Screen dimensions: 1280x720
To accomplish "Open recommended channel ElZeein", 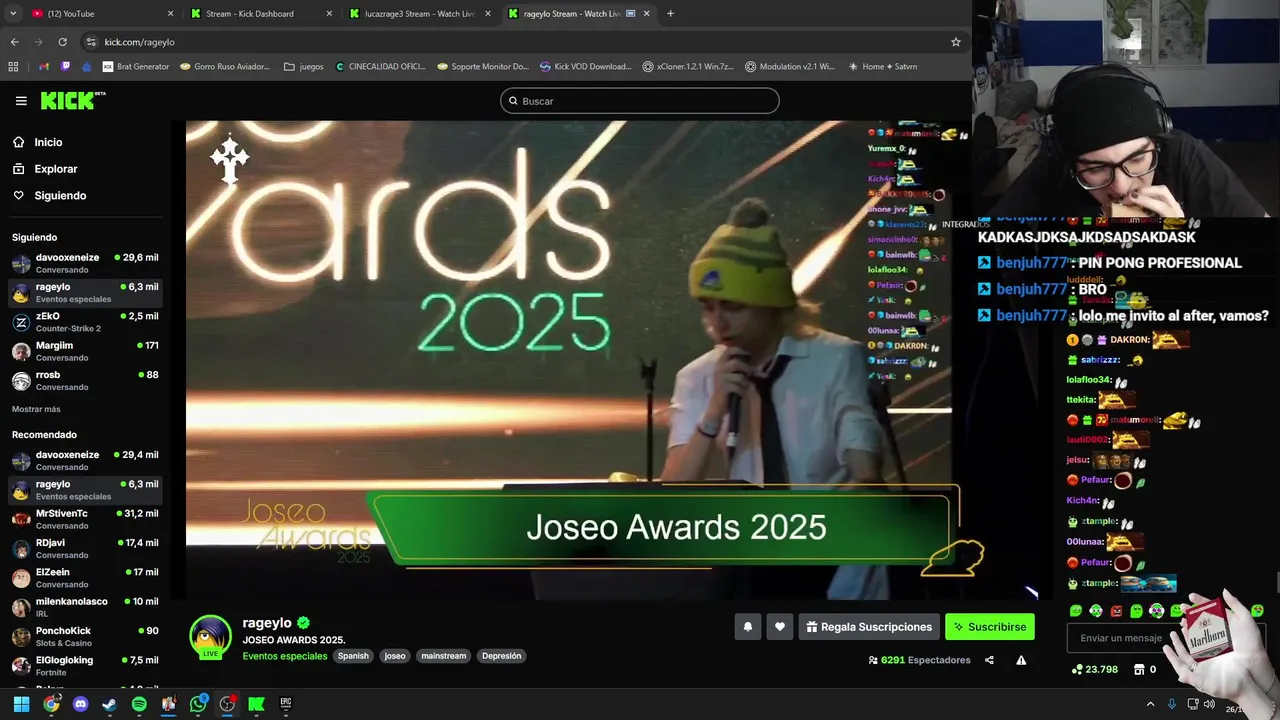I will point(85,578).
